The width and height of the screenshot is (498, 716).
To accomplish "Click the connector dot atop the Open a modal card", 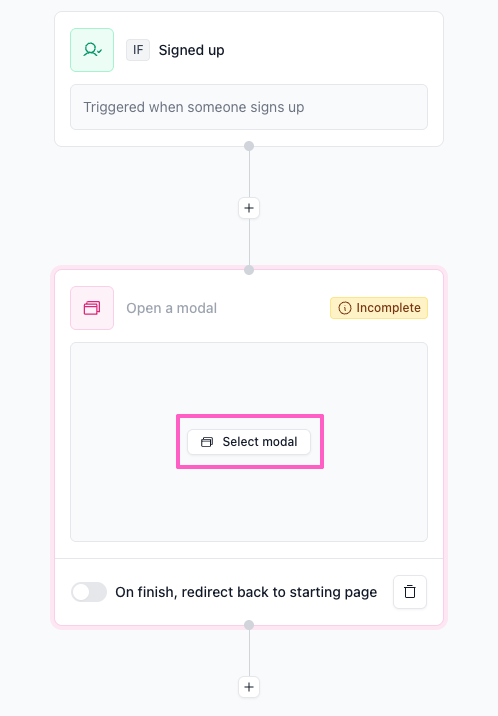I will tap(249, 270).
